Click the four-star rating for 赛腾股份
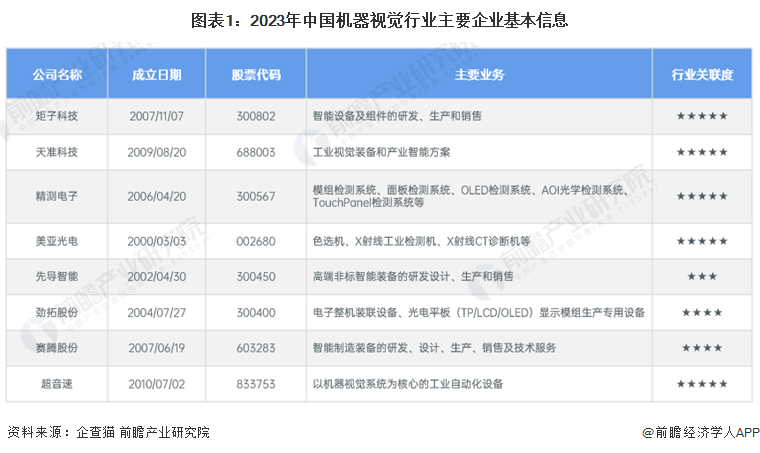Image resolution: width=760 pixels, height=453 pixels. 702,348
